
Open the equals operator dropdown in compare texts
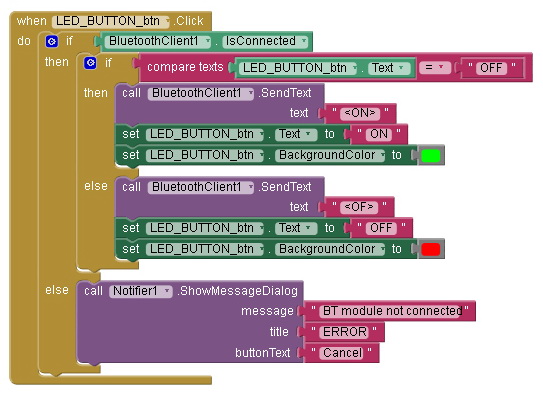(435, 68)
